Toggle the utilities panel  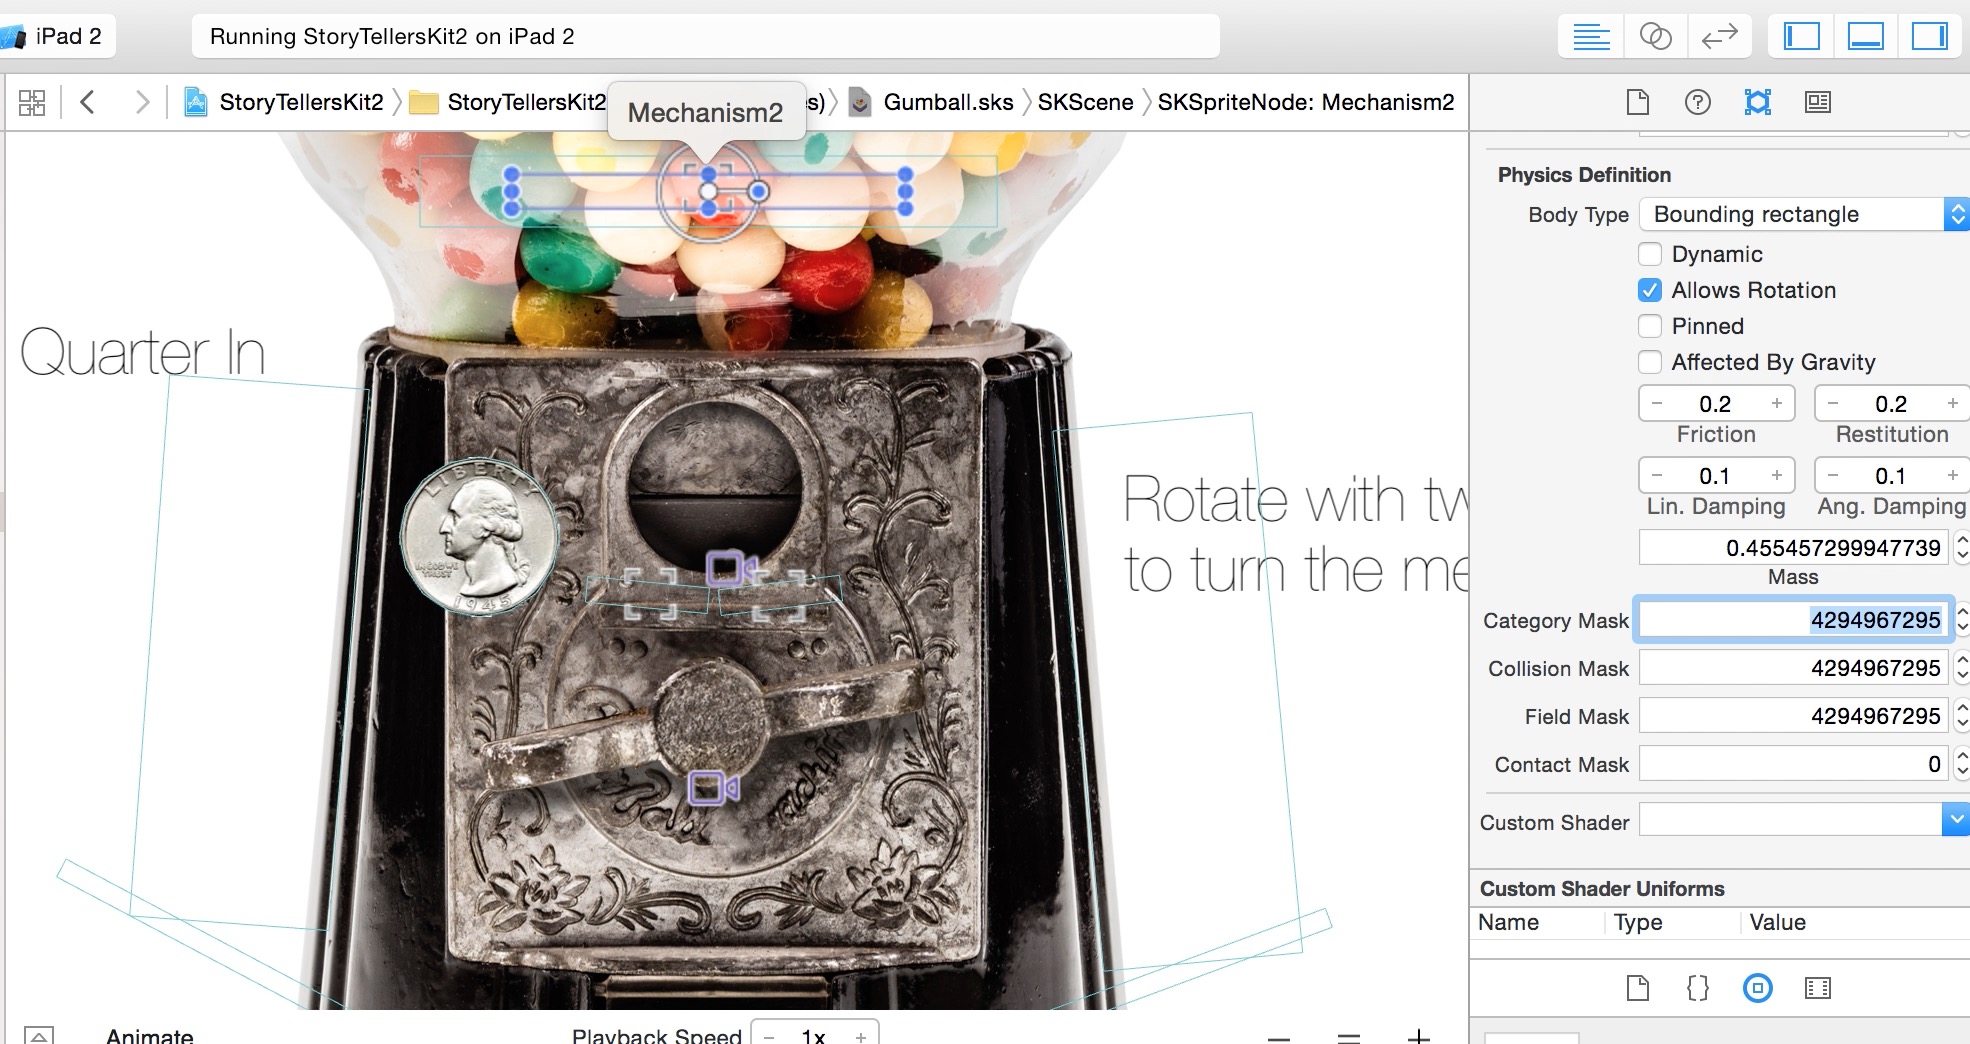(x=1929, y=37)
